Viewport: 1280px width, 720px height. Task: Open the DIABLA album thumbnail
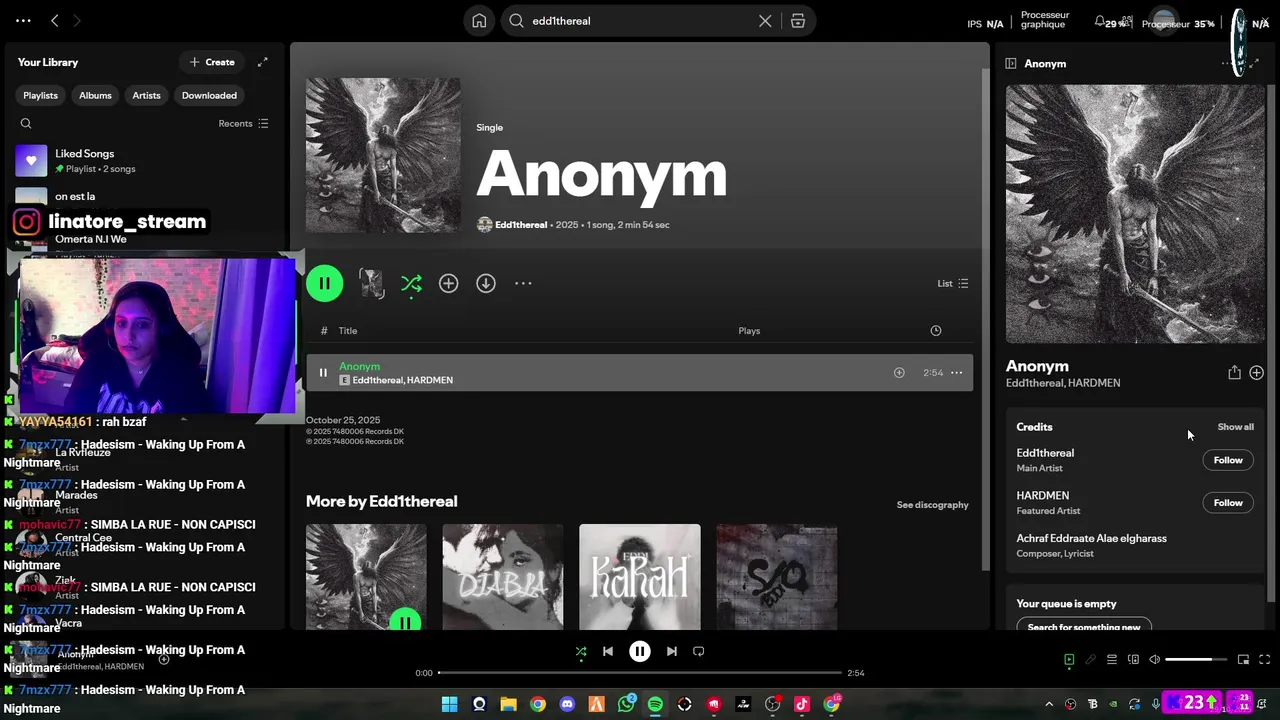coord(503,577)
